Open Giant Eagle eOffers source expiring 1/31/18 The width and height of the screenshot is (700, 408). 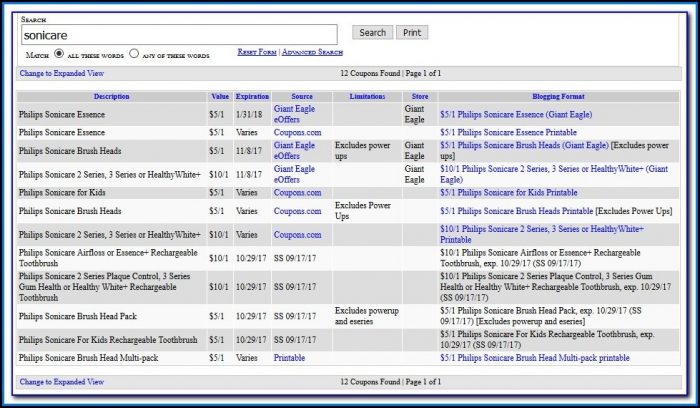click(x=294, y=114)
